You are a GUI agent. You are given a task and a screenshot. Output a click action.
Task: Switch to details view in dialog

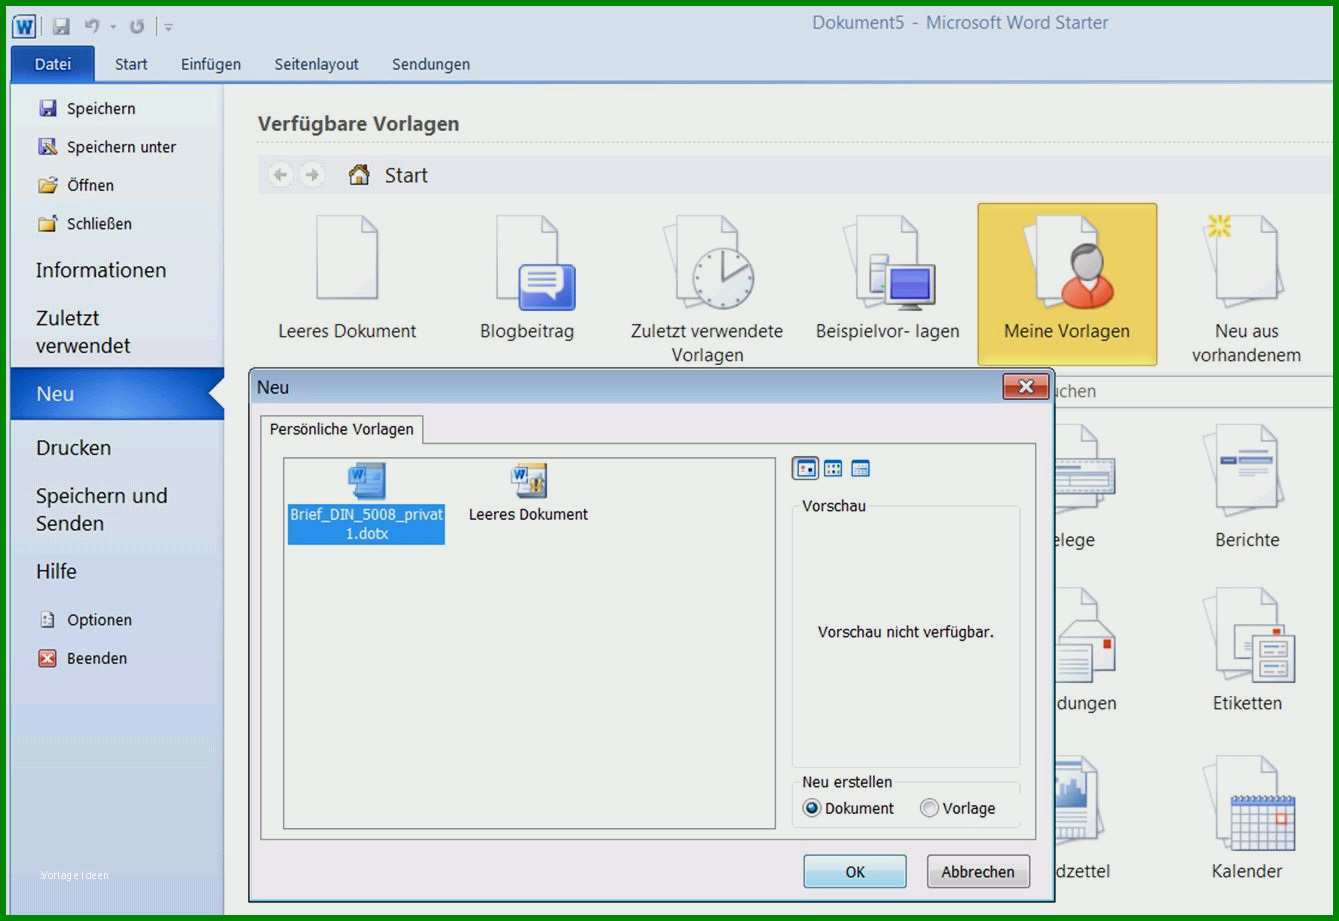pyautogui.click(x=860, y=468)
